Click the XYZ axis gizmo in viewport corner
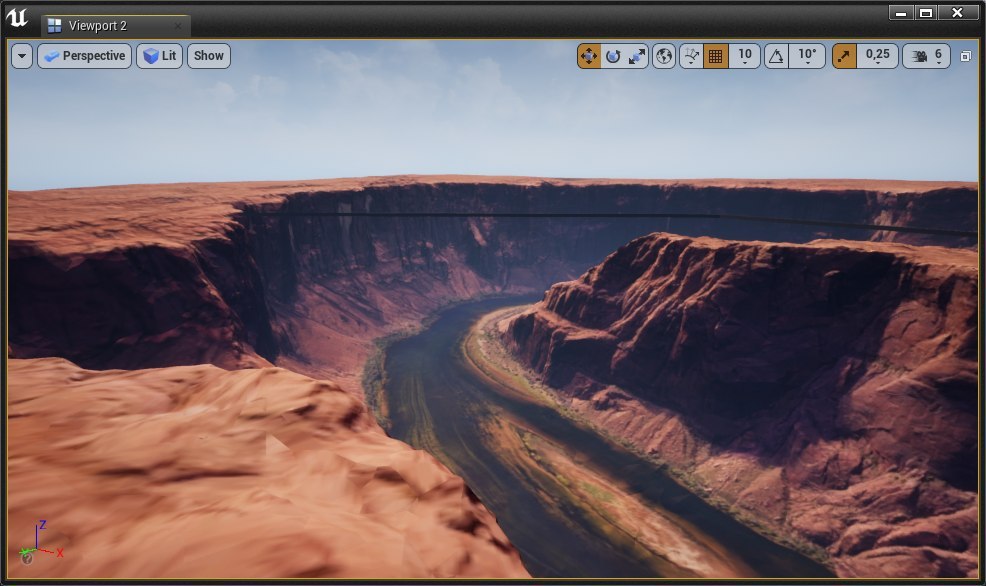Image resolution: width=986 pixels, height=586 pixels. click(x=40, y=542)
